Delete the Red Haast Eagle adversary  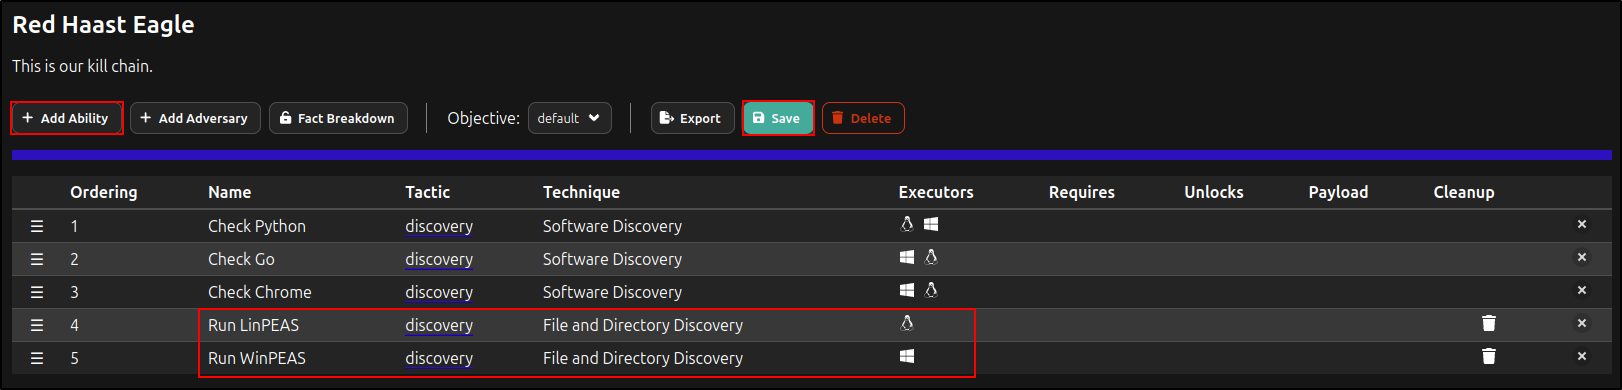pos(863,118)
